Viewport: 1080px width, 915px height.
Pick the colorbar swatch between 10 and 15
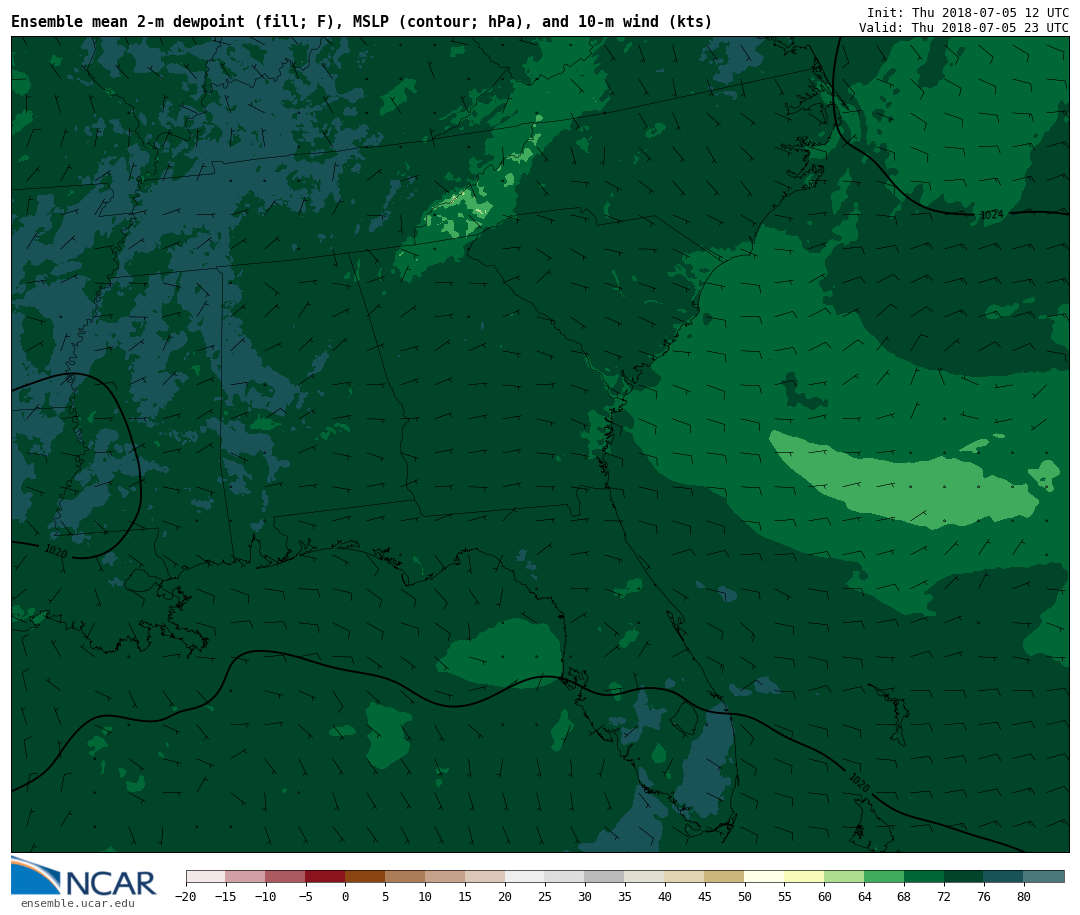click(446, 877)
